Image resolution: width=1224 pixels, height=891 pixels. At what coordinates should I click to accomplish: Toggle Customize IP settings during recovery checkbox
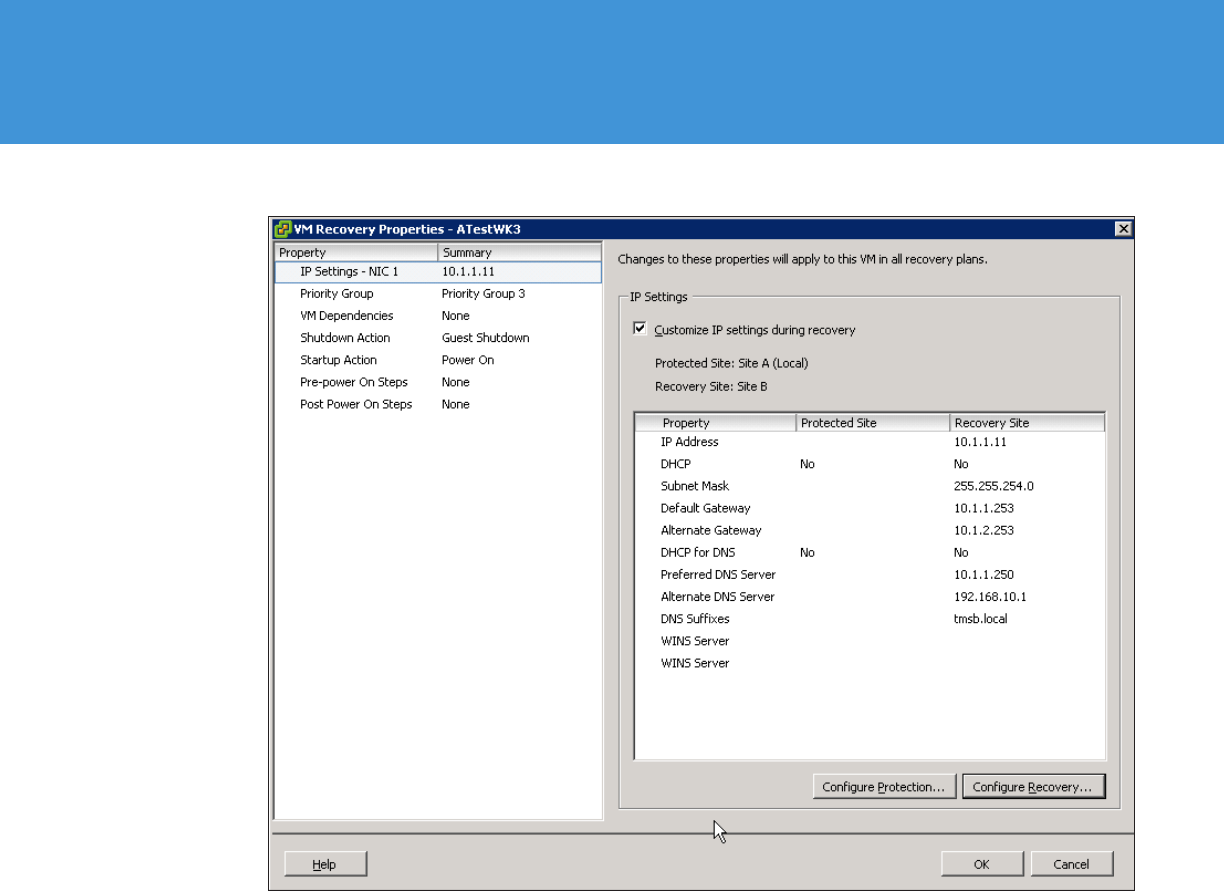click(x=640, y=329)
